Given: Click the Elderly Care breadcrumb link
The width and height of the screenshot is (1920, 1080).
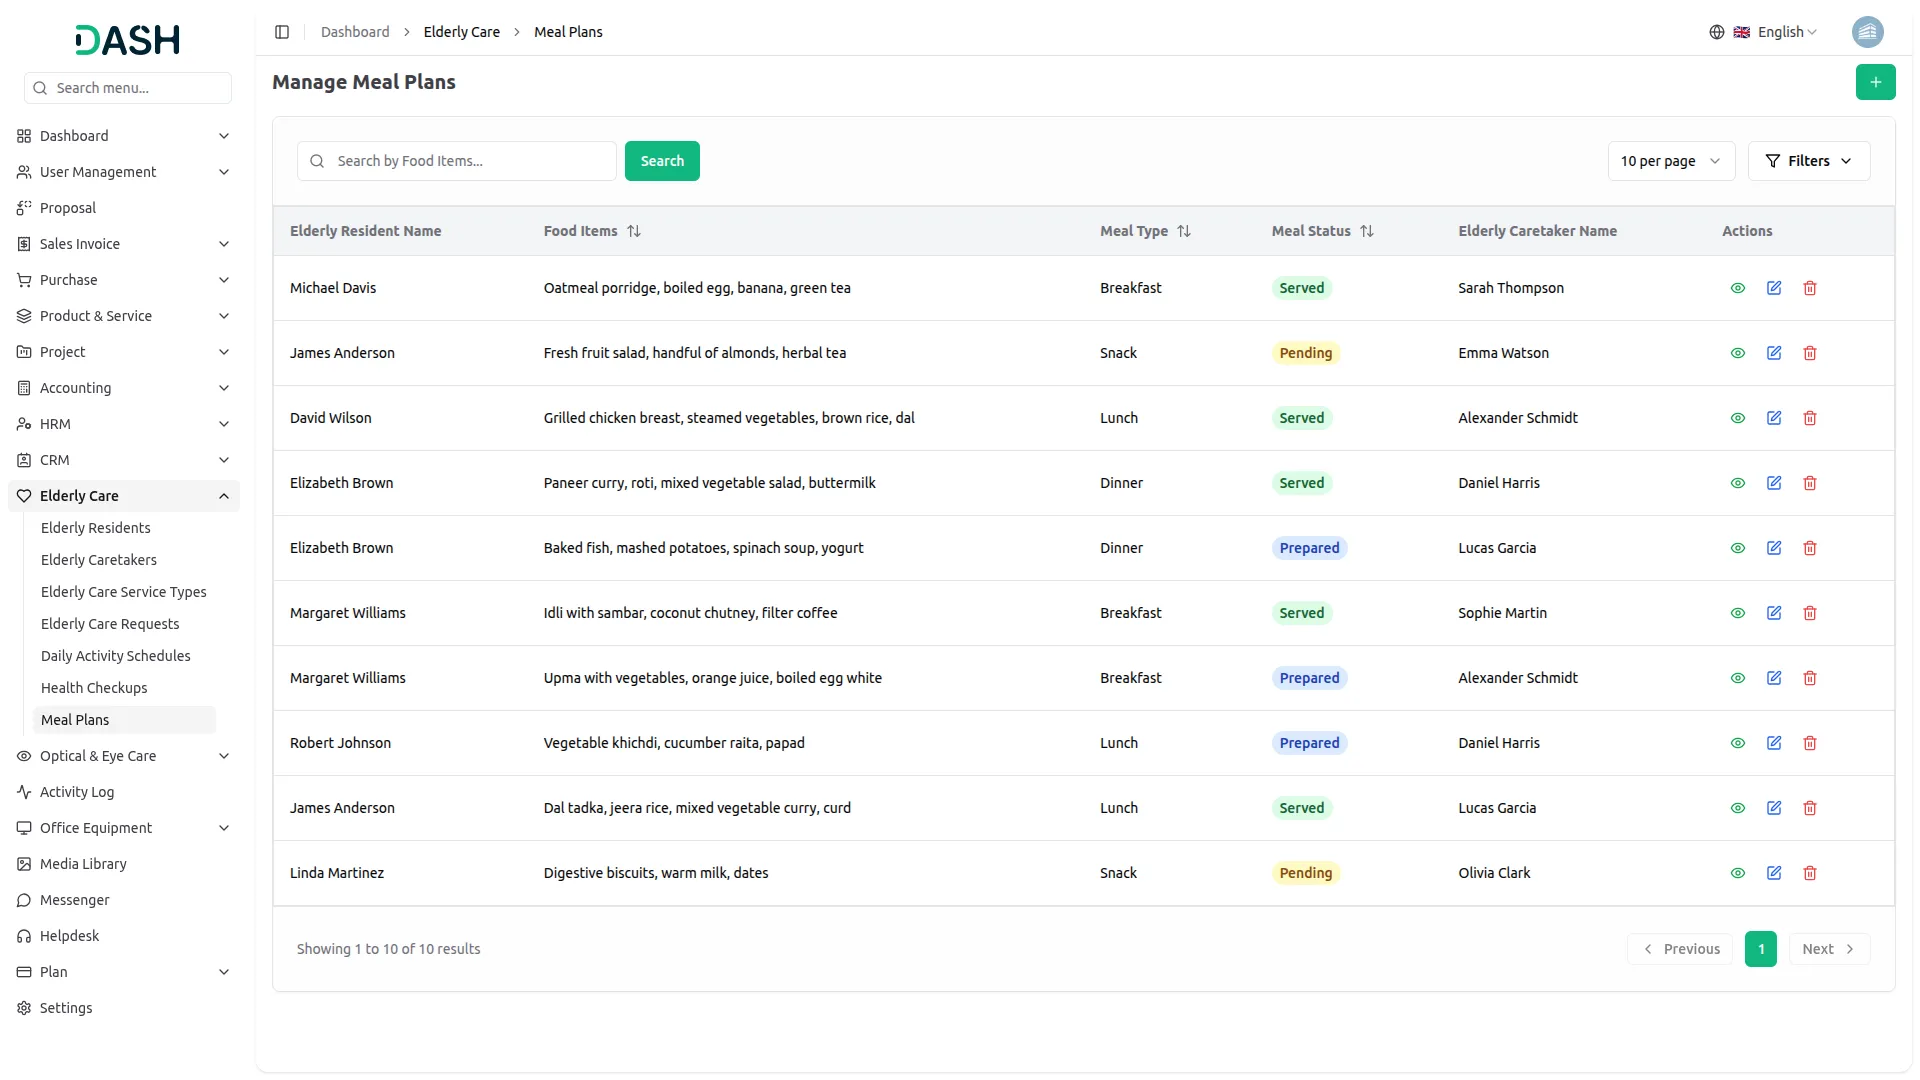Looking at the screenshot, I should coord(461,32).
